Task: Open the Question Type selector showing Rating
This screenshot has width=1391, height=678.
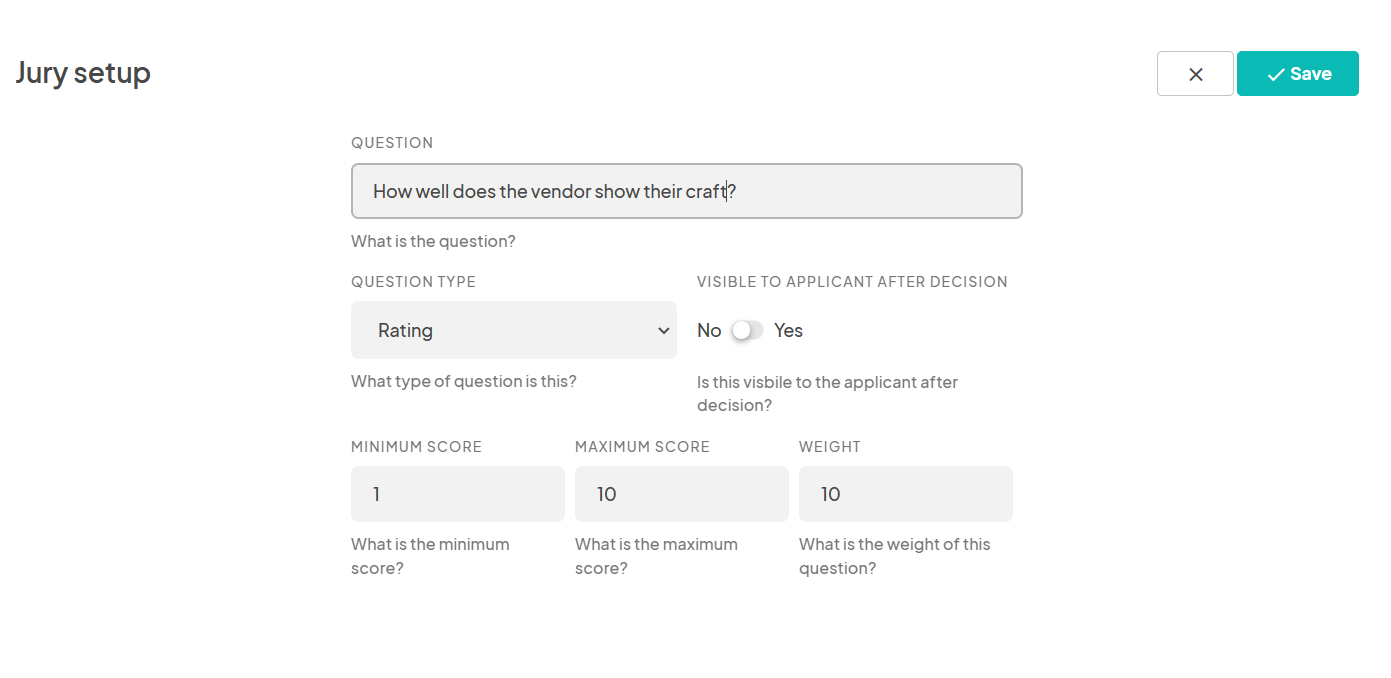Action: [x=513, y=329]
